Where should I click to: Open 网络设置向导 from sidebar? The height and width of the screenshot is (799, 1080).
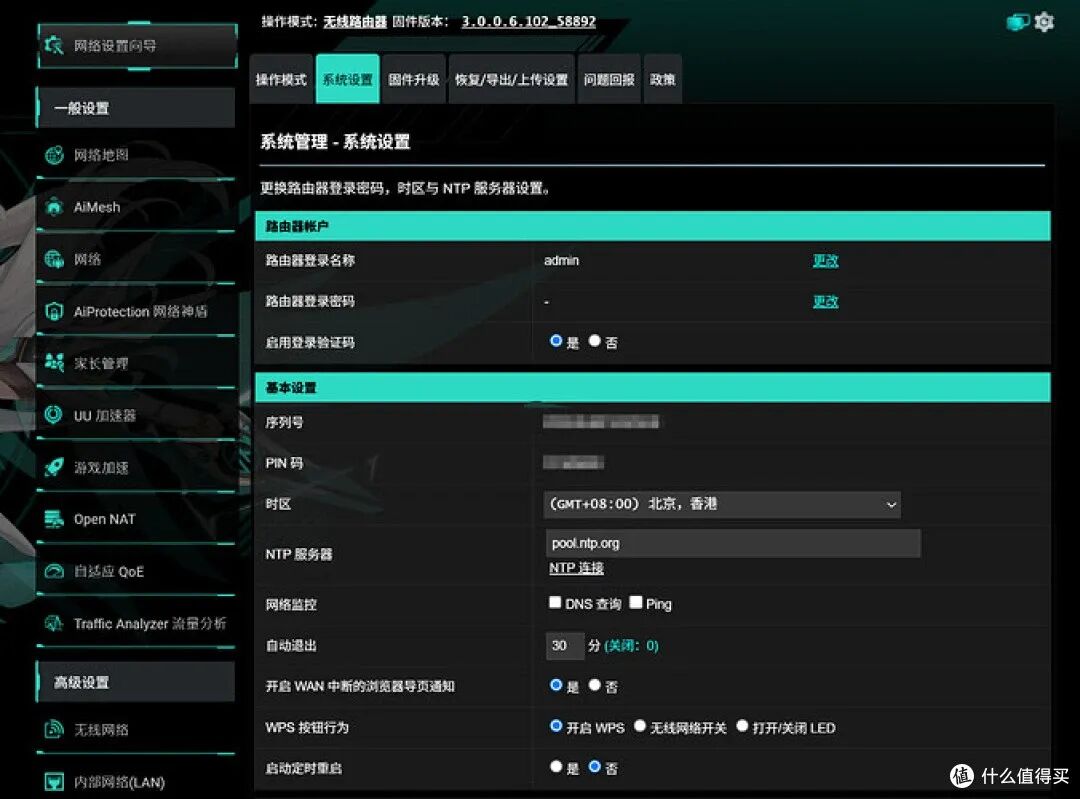pos(138,45)
